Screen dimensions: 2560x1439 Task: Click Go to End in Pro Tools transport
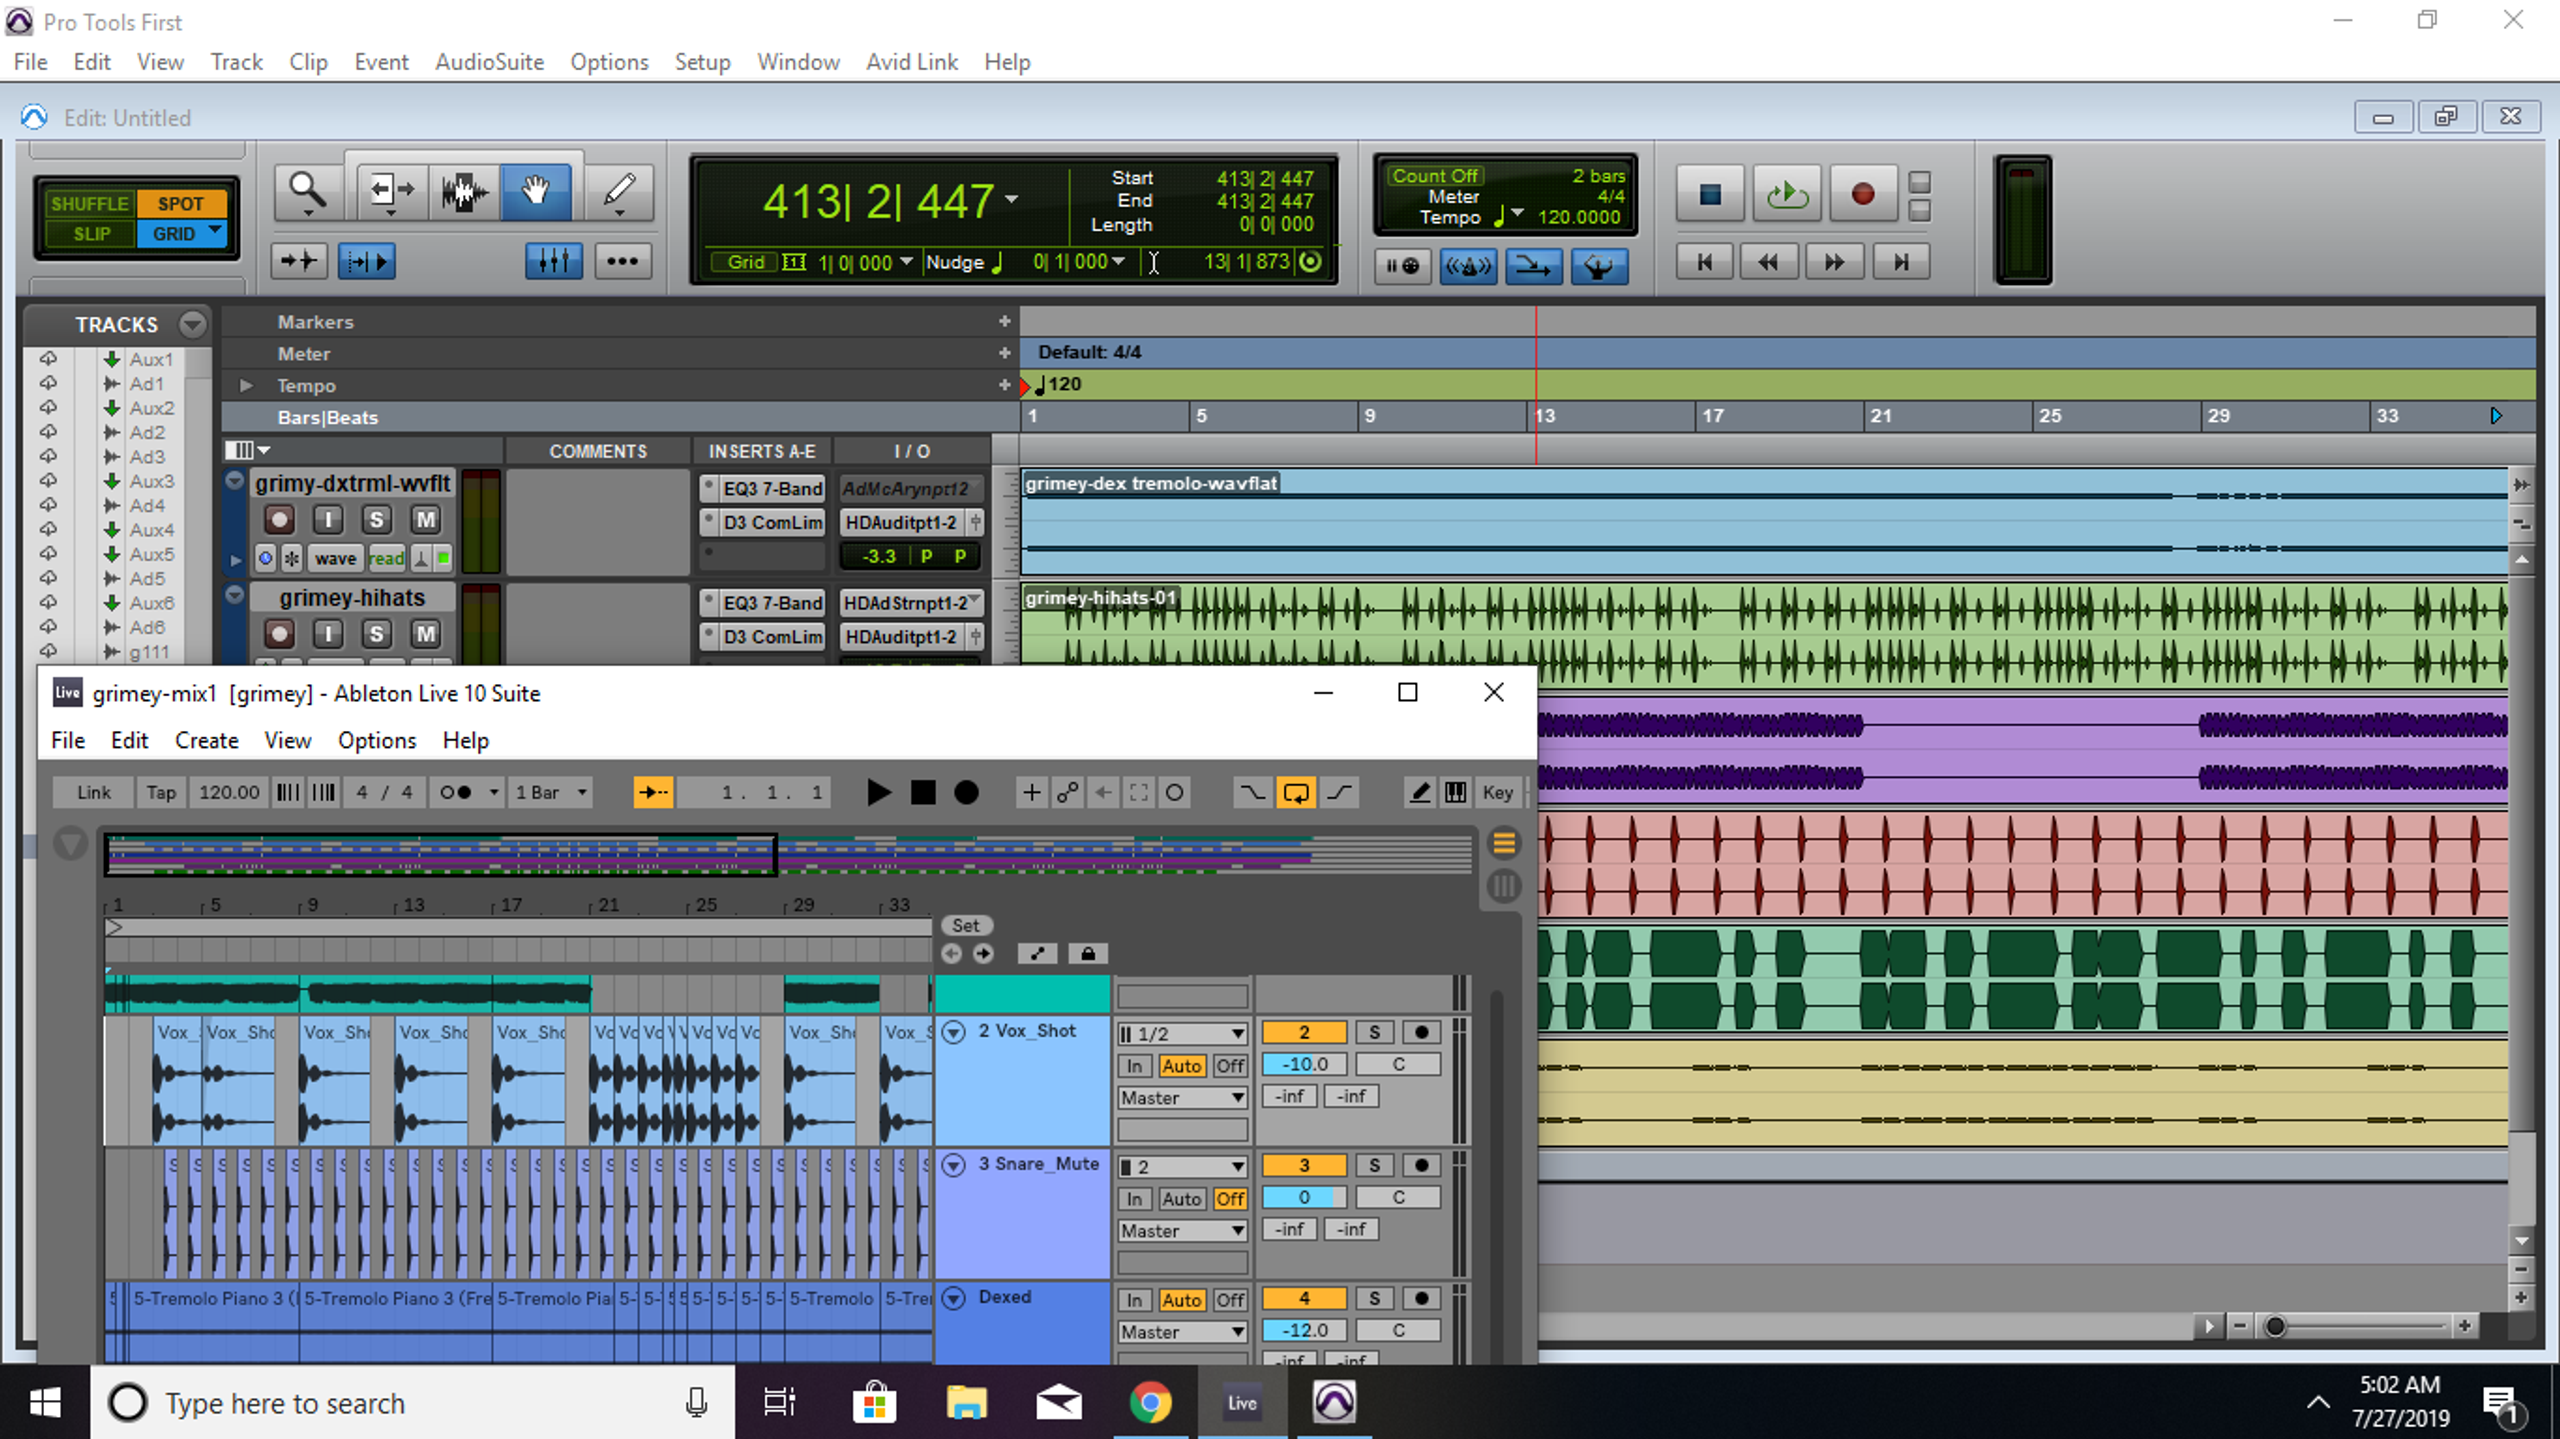(x=1901, y=262)
